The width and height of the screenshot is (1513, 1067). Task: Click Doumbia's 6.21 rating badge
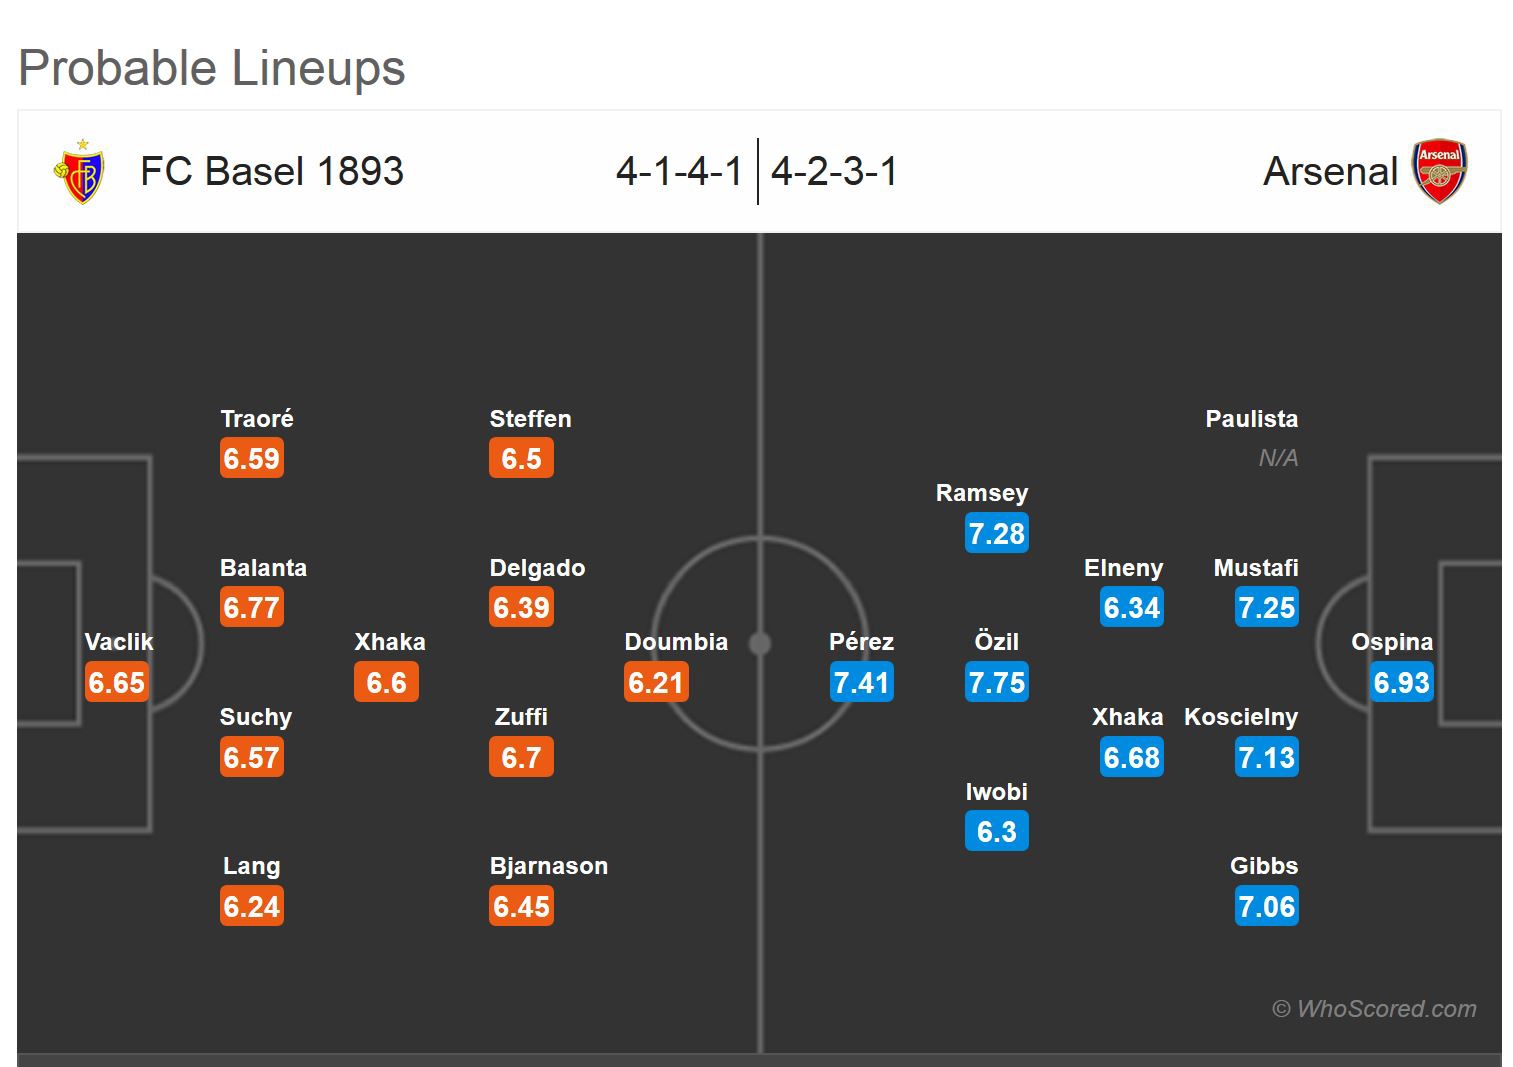pyautogui.click(x=656, y=682)
